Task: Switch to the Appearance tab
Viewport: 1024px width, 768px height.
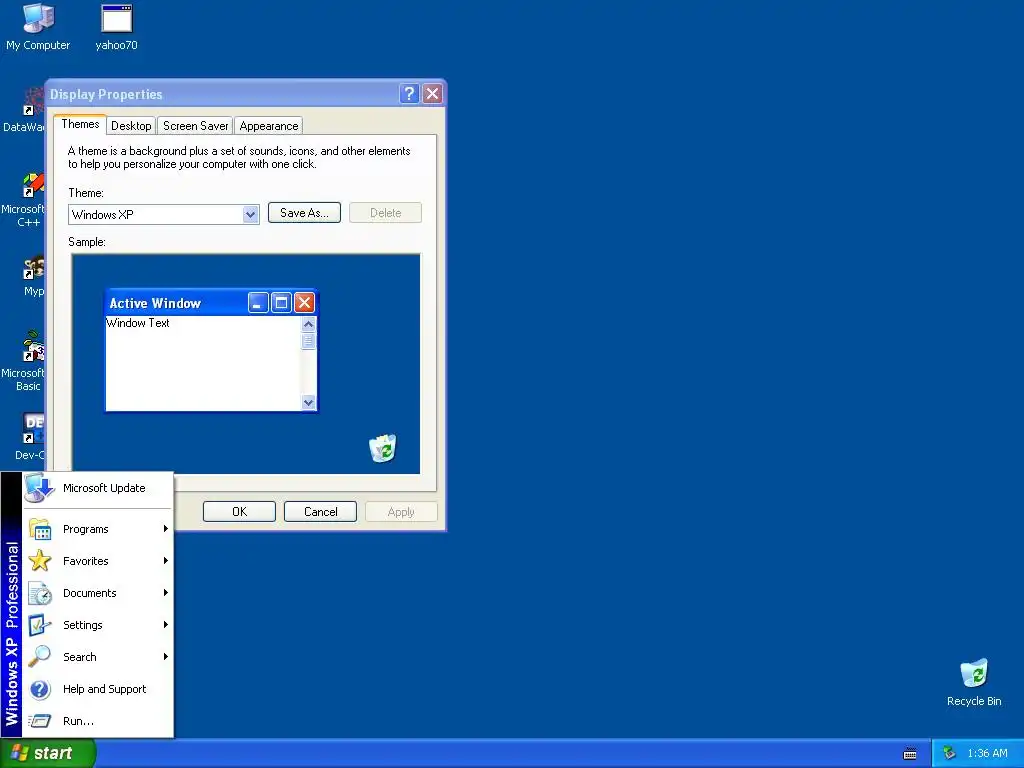Action: (x=268, y=126)
